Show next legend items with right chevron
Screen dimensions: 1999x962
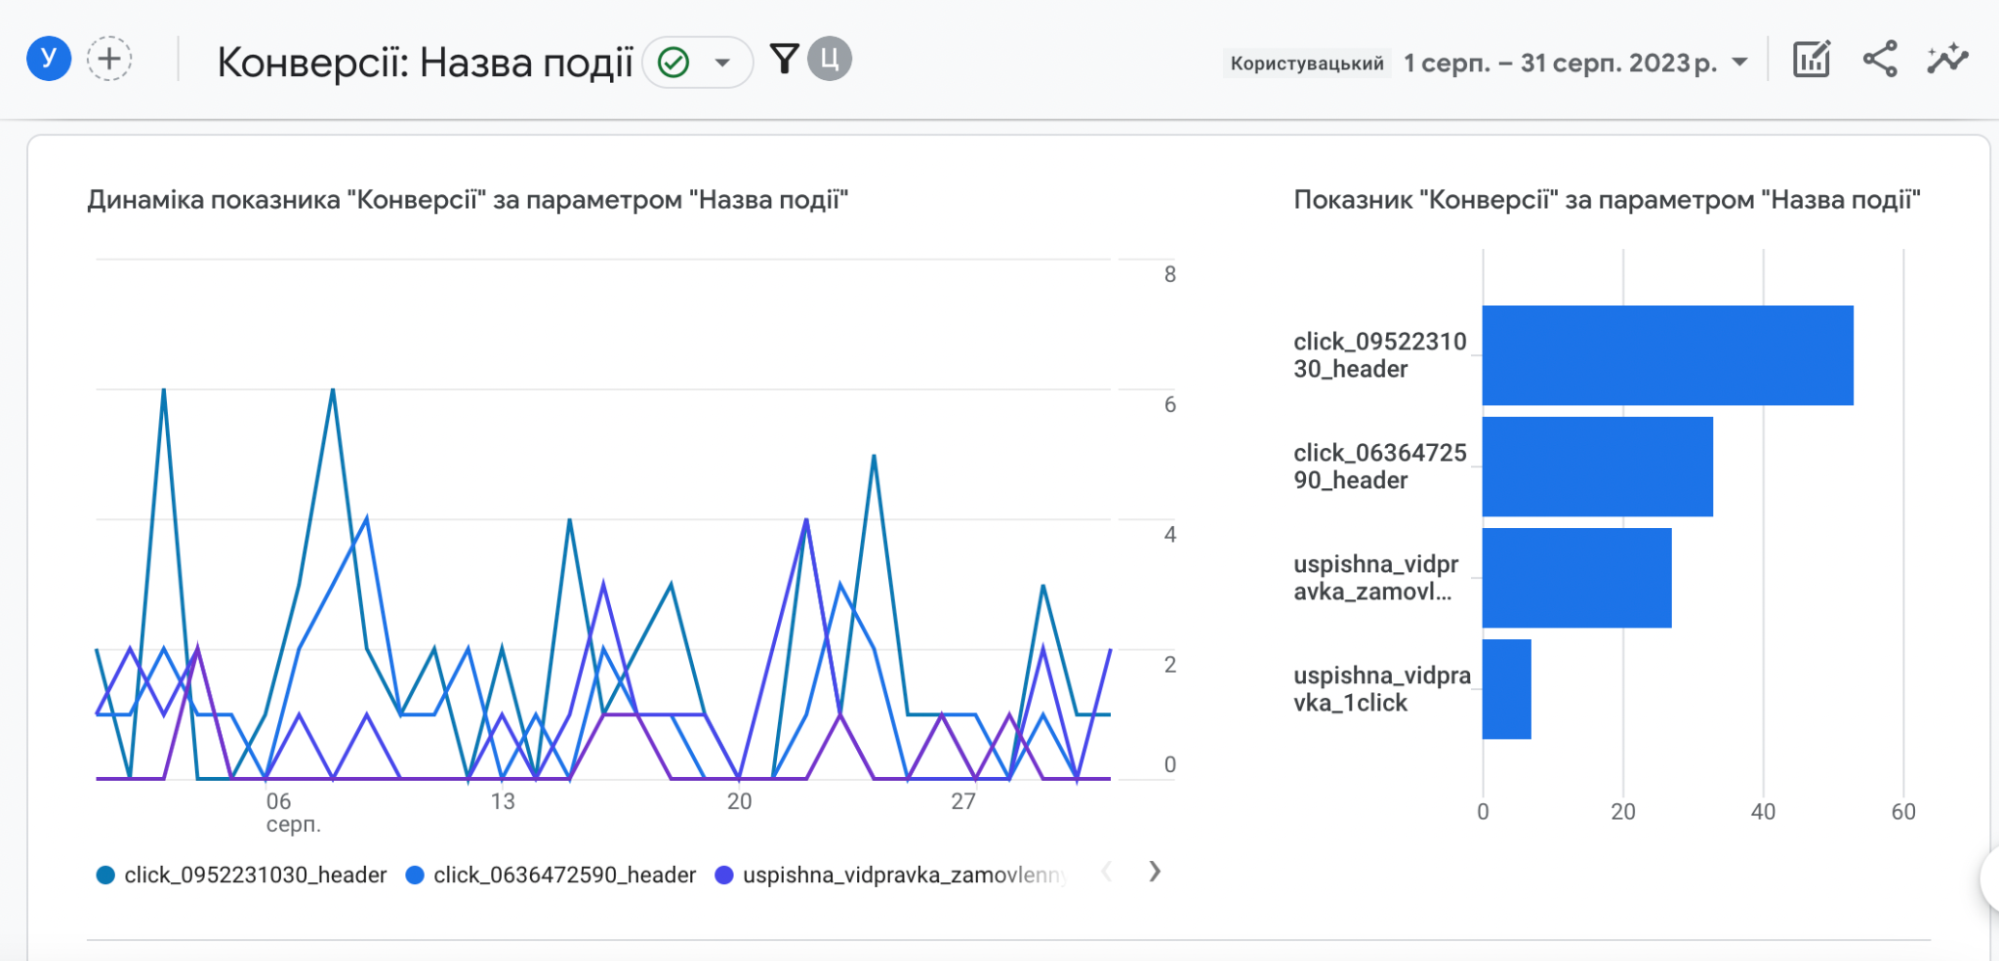(x=1155, y=872)
